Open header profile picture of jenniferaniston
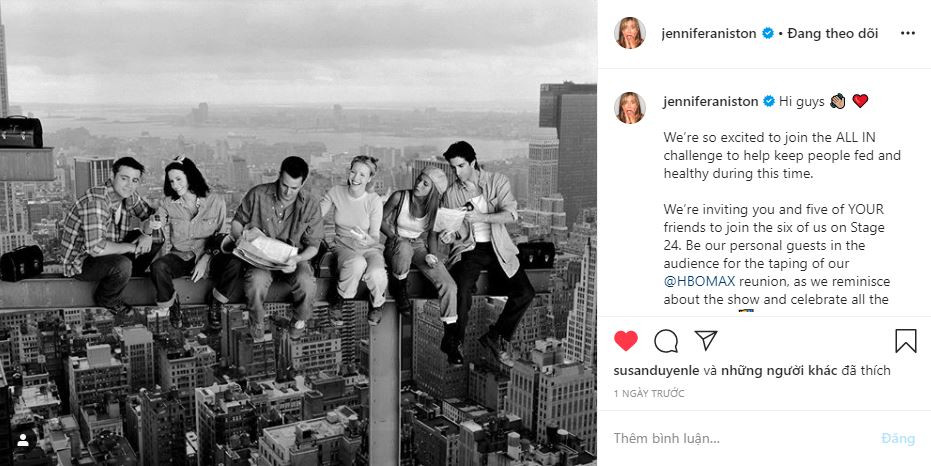 [629, 33]
